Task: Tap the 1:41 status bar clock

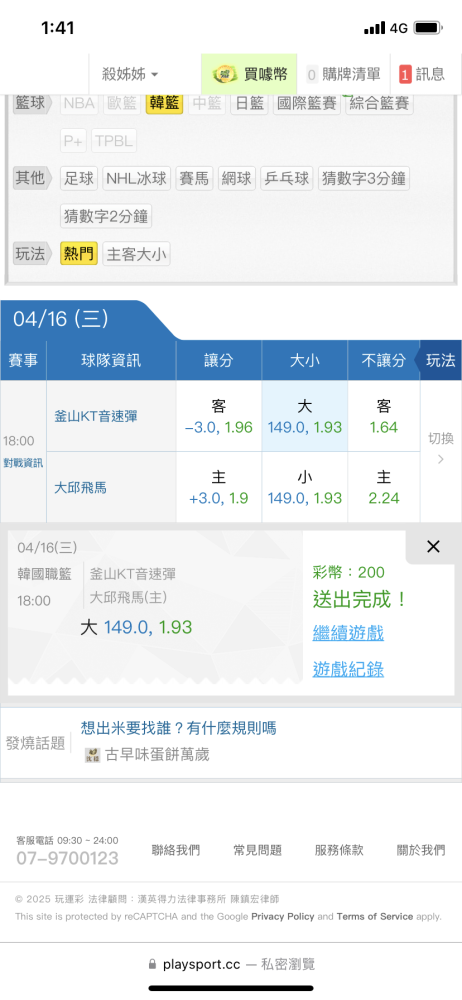Action: (x=57, y=28)
